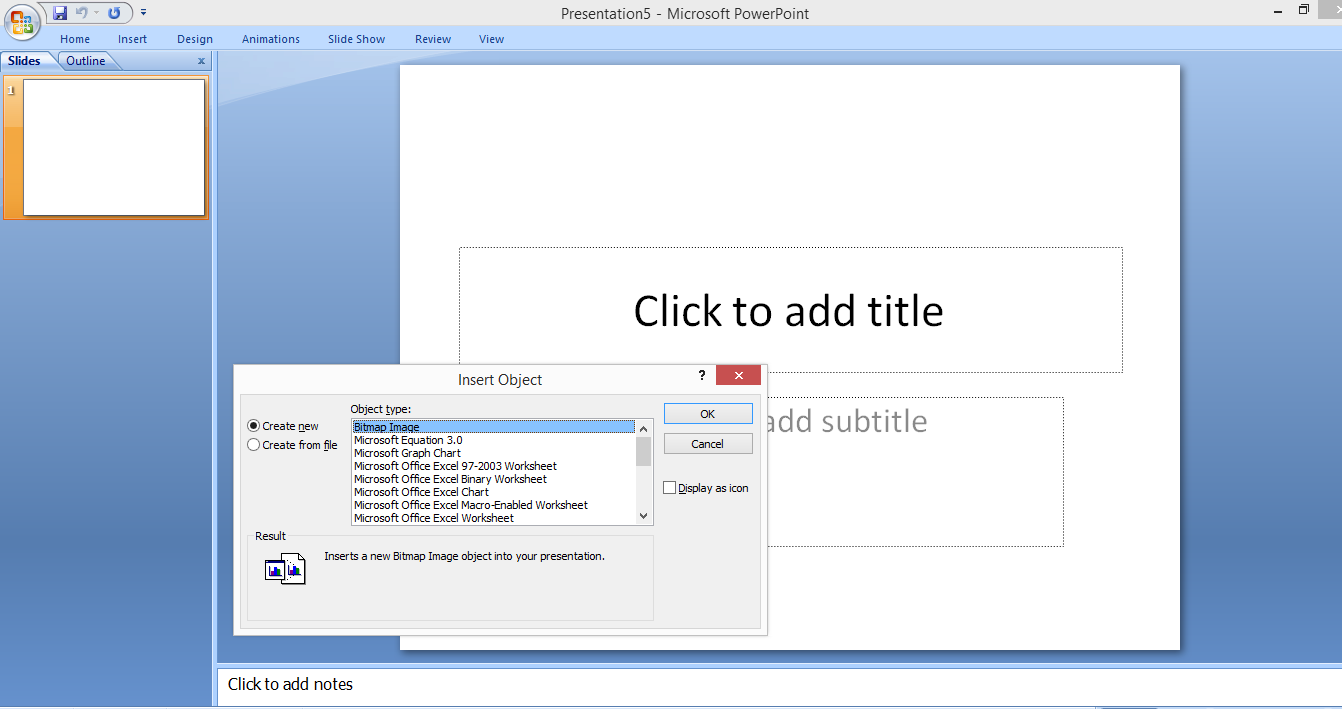The image size is (1342, 709).
Task: Open the Office button menu
Action: [22, 22]
